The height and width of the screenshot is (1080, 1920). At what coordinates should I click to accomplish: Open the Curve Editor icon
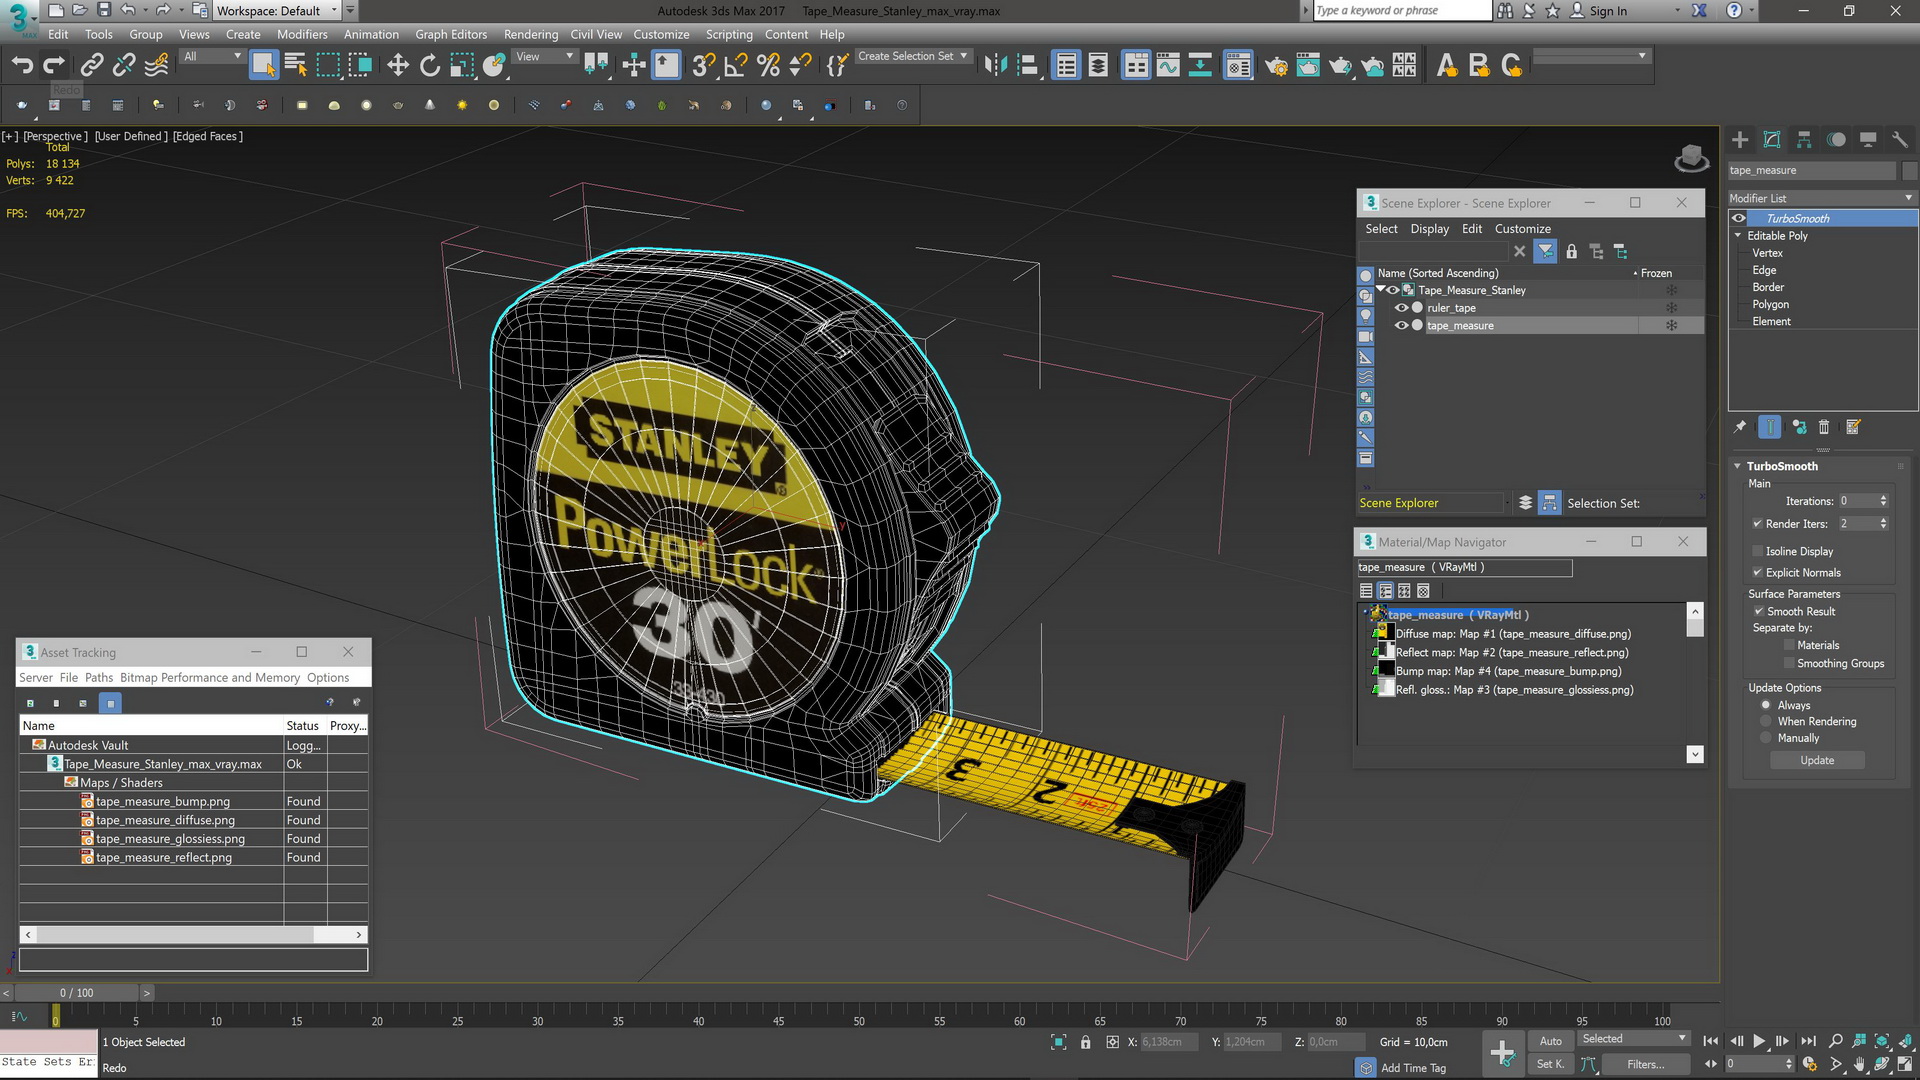1168,66
